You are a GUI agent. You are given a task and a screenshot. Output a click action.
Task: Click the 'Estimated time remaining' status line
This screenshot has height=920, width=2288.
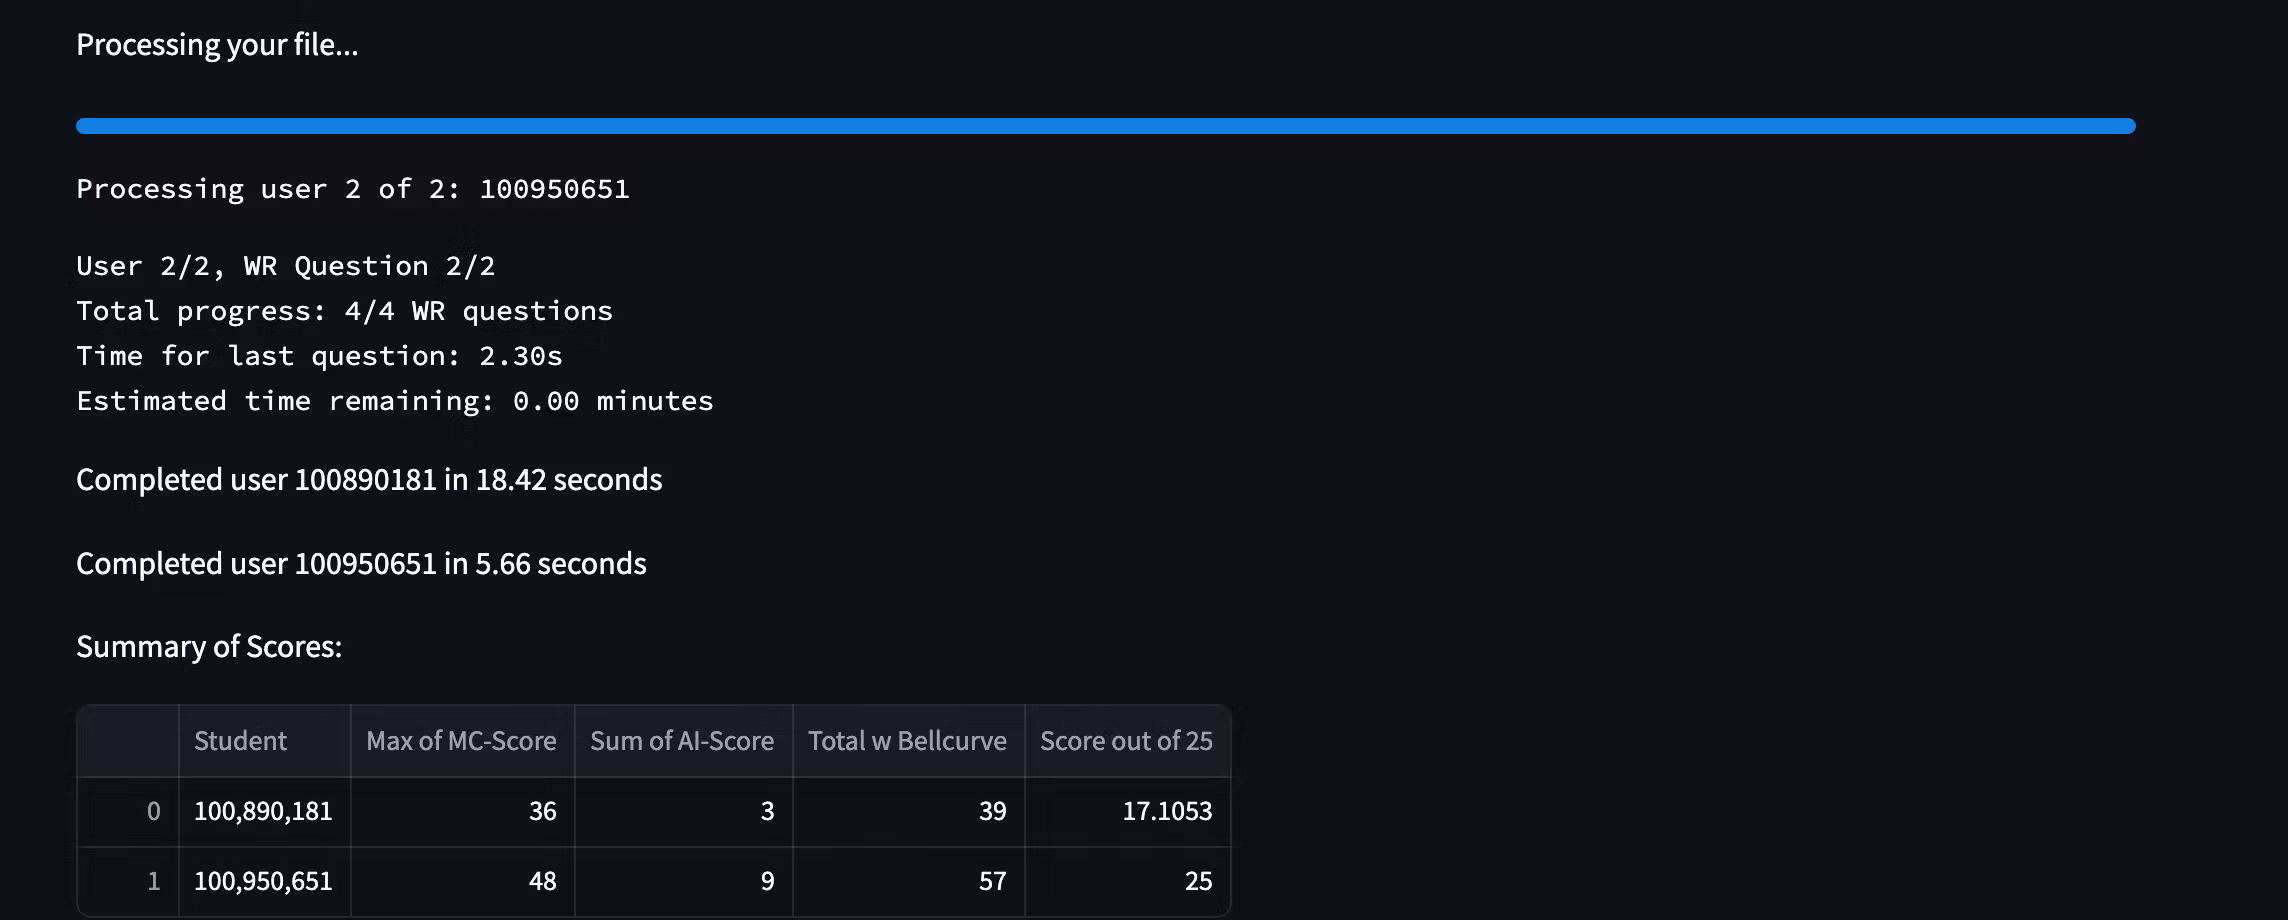[395, 401]
